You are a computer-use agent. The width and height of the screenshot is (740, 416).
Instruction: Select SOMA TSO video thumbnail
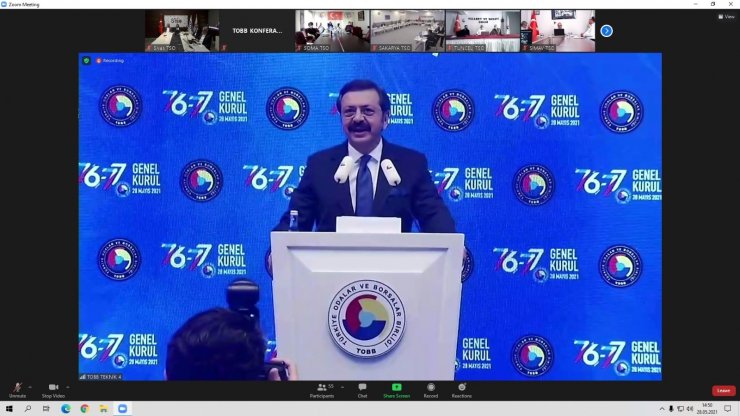pyautogui.click(x=332, y=31)
